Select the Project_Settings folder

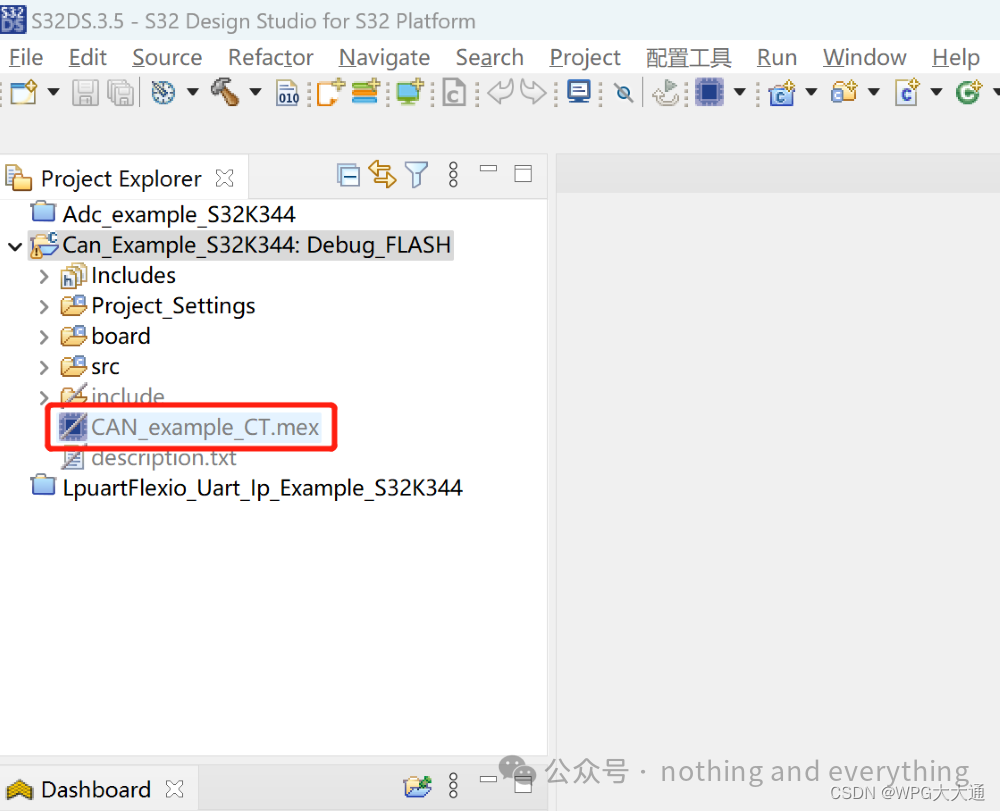[158, 306]
